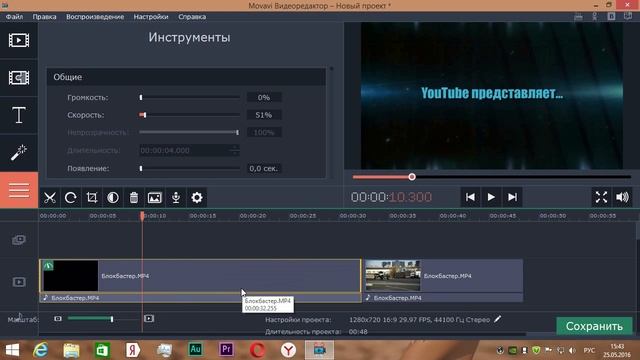This screenshot has height=360, width=640.
Task: Open File Explorer folder from taskbar
Action: tap(71, 350)
